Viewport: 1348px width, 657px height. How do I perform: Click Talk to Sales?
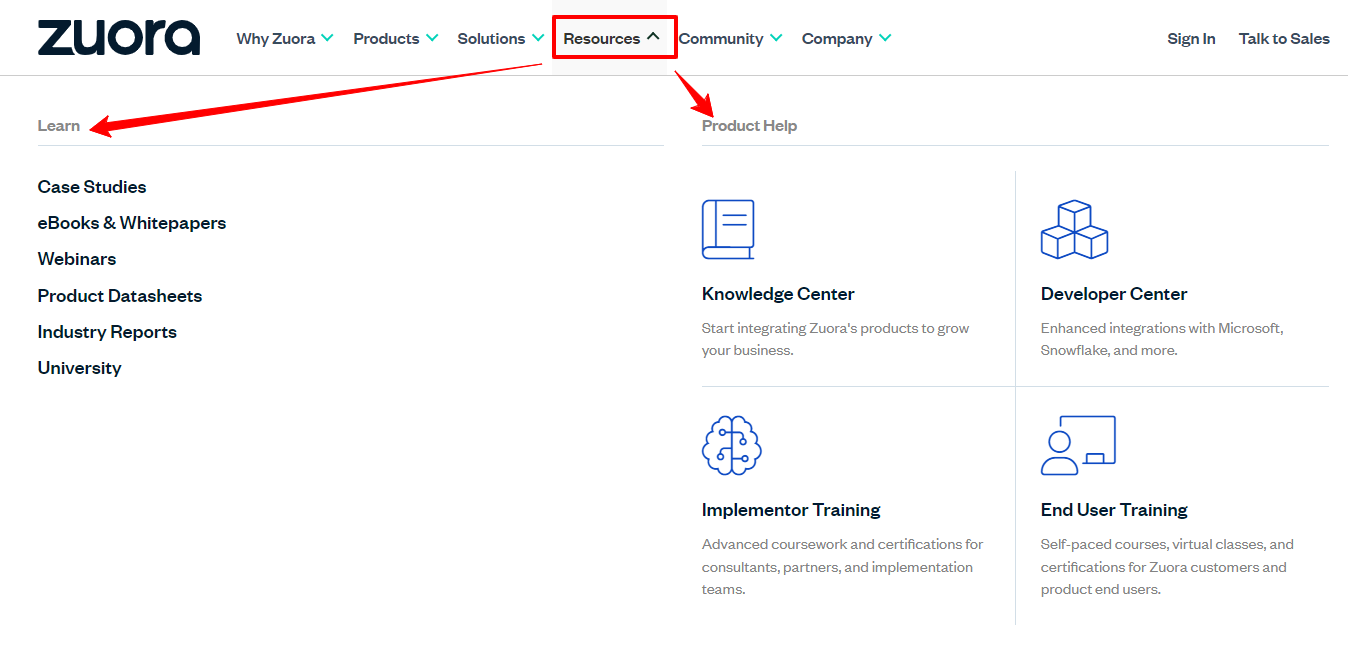pyautogui.click(x=1284, y=38)
